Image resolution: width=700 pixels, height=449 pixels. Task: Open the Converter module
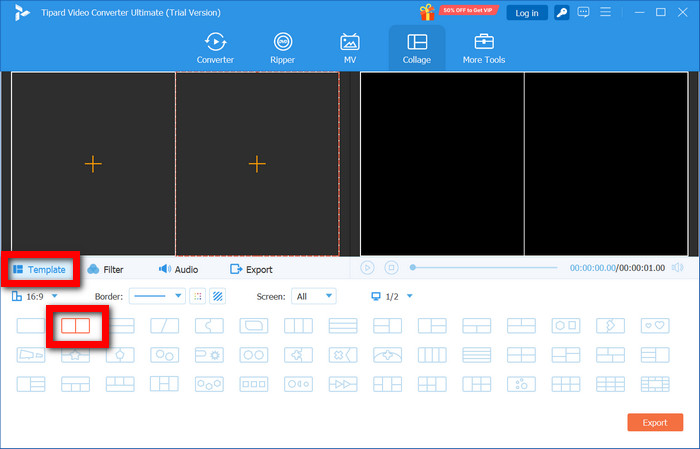215,48
